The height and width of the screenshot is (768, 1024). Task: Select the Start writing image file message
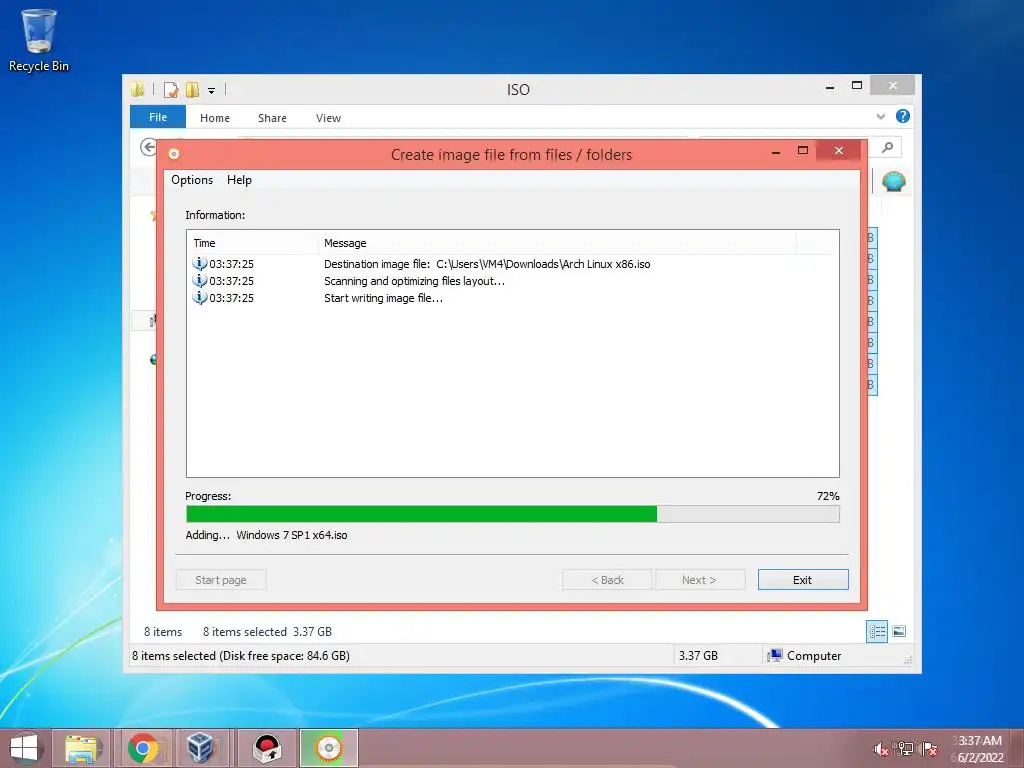tap(383, 298)
